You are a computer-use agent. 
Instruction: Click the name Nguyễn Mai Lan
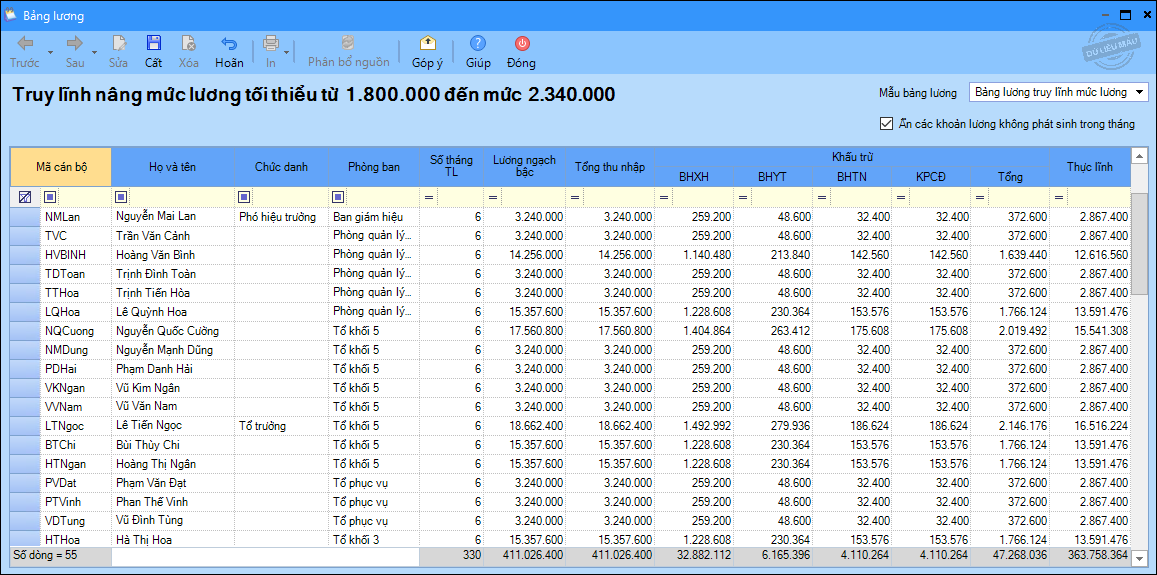point(154,216)
